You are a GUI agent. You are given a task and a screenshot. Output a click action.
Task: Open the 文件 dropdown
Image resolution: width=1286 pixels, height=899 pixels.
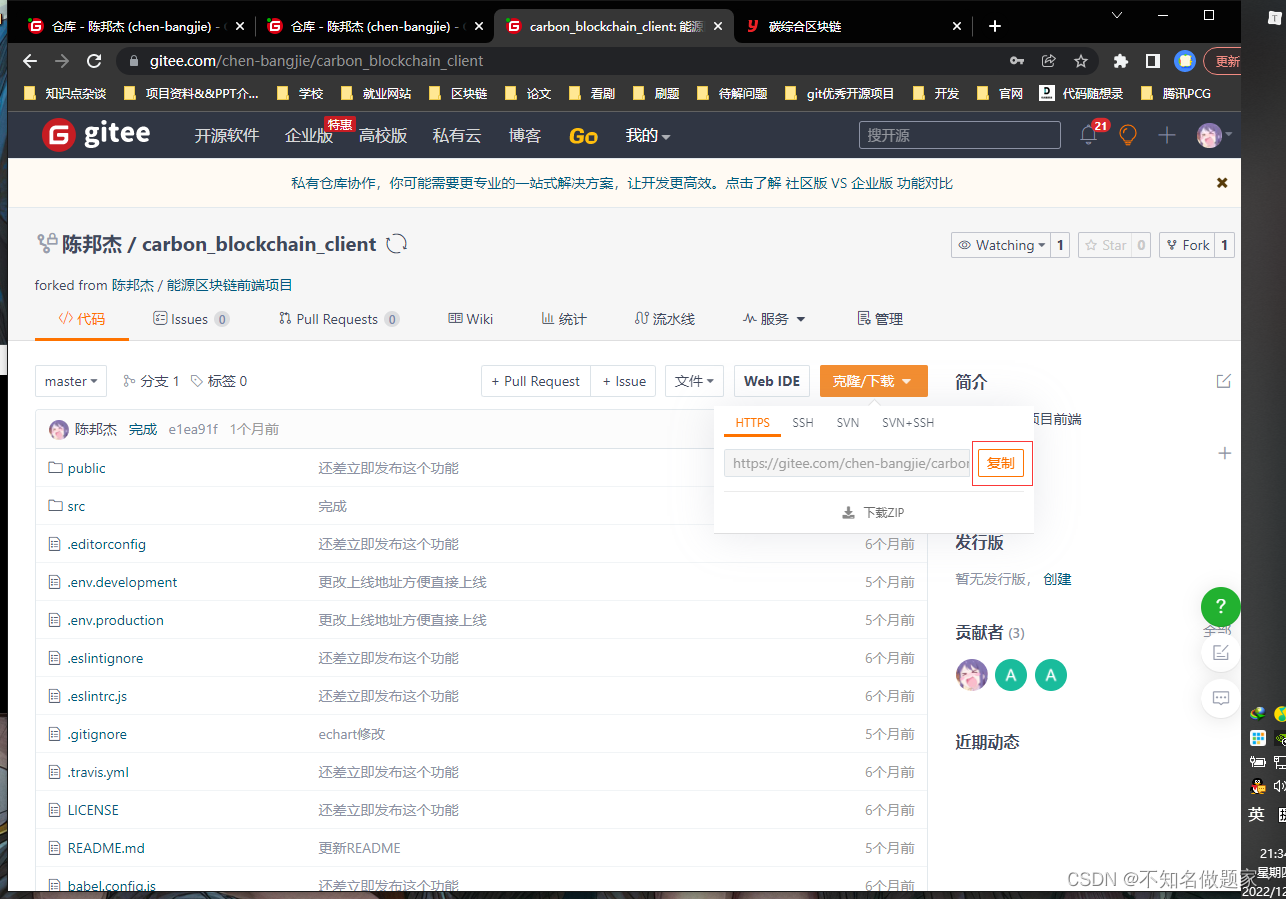694,381
